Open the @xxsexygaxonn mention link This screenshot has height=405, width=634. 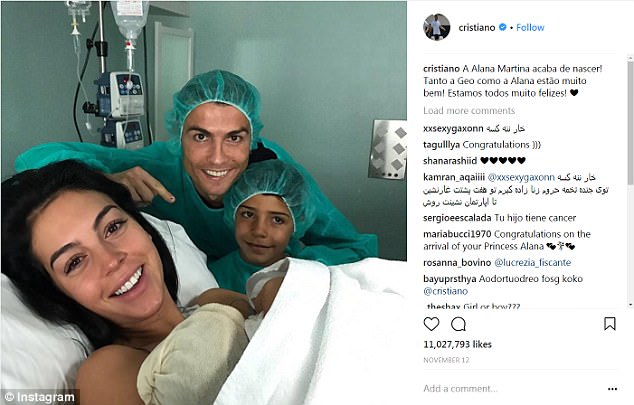(521, 177)
